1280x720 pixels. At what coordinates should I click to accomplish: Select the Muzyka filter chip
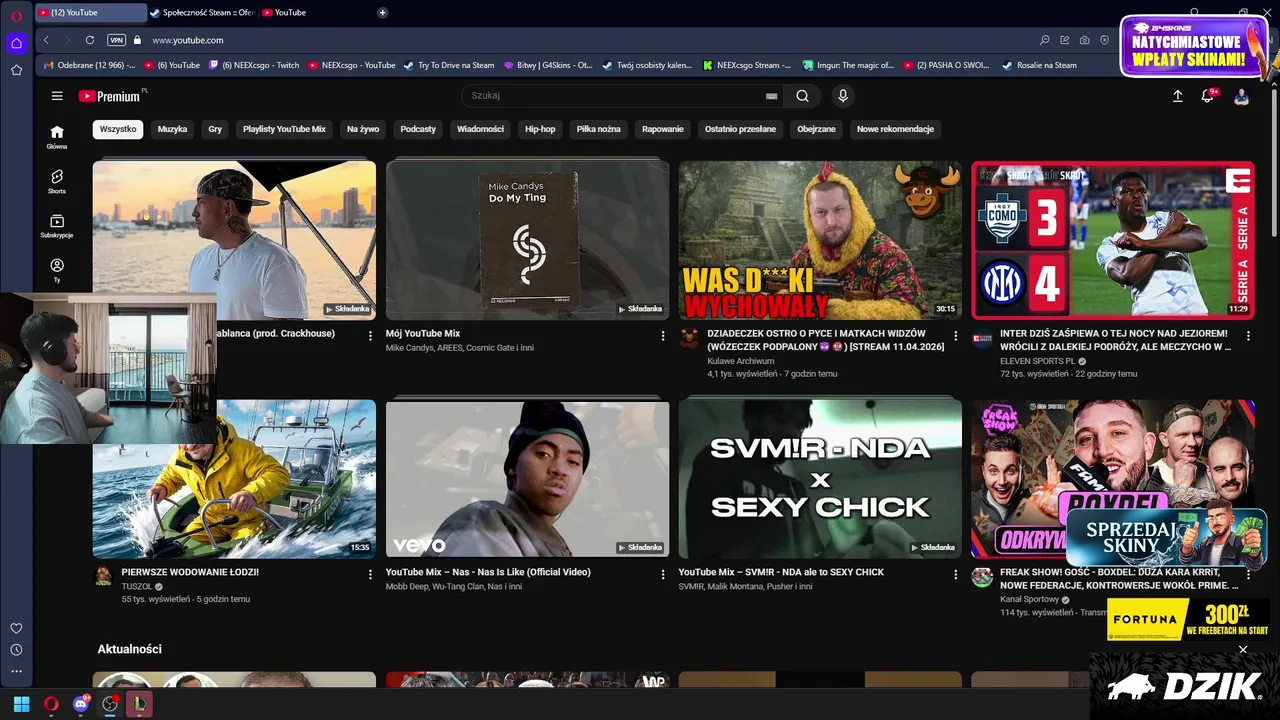click(172, 129)
